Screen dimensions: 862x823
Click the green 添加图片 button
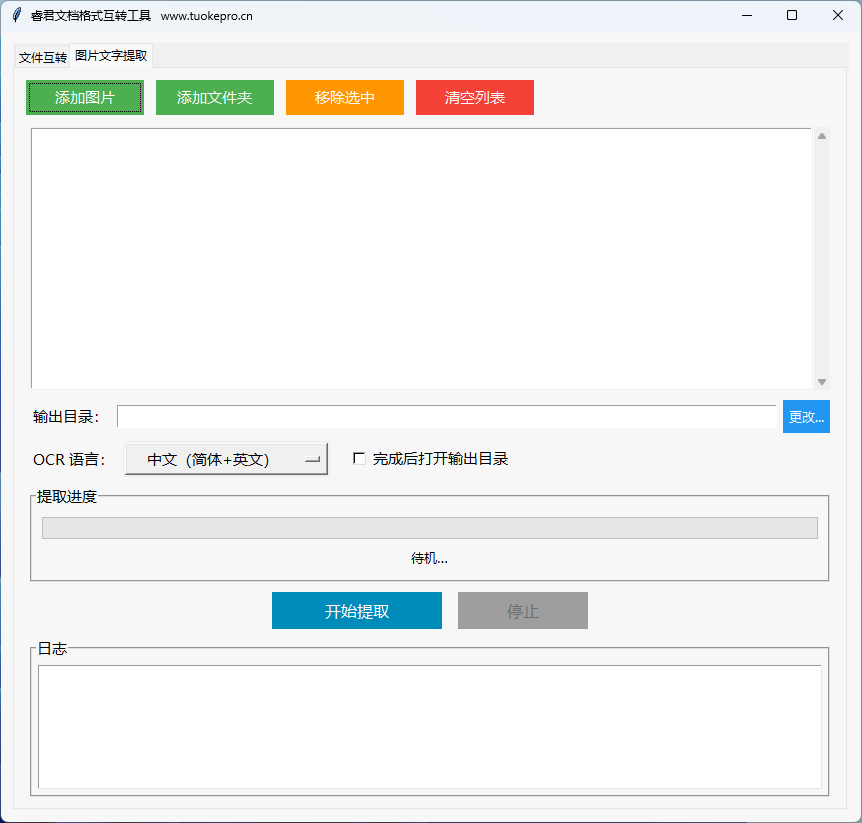click(85, 98)
